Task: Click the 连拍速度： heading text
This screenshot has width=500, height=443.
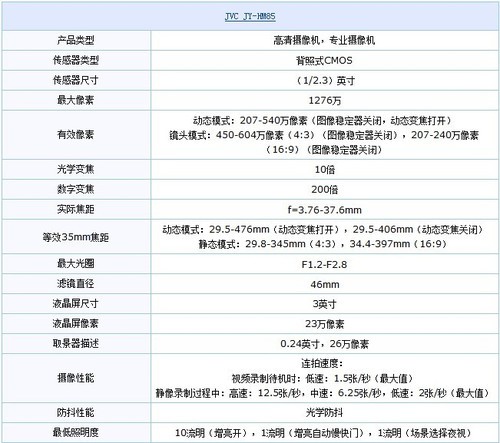Action: coord(322,363)
